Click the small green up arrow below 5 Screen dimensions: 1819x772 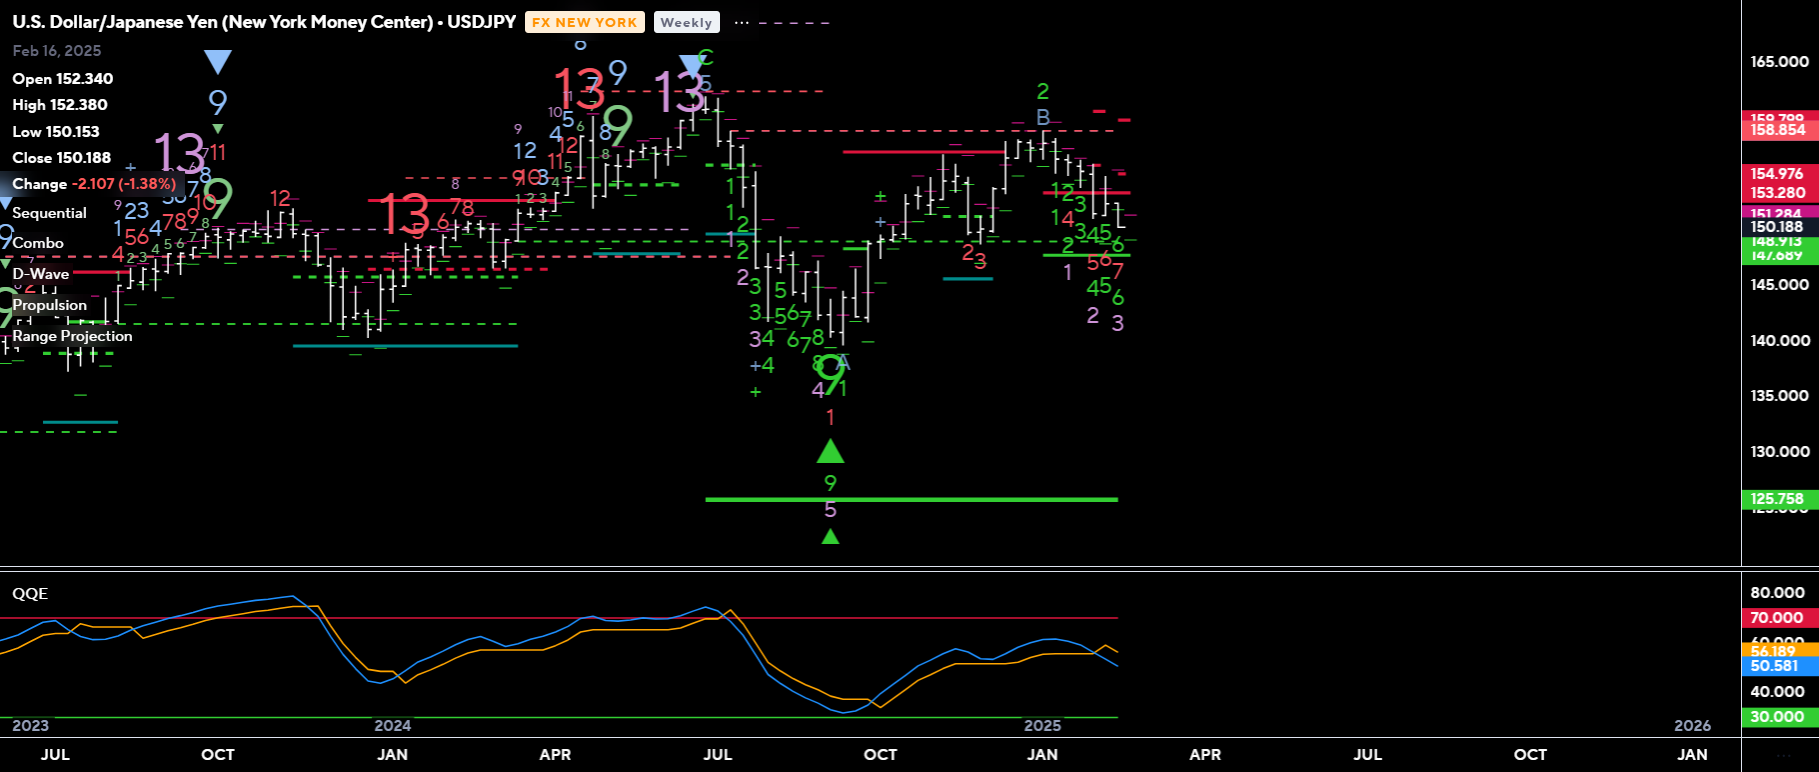[830, 537]
